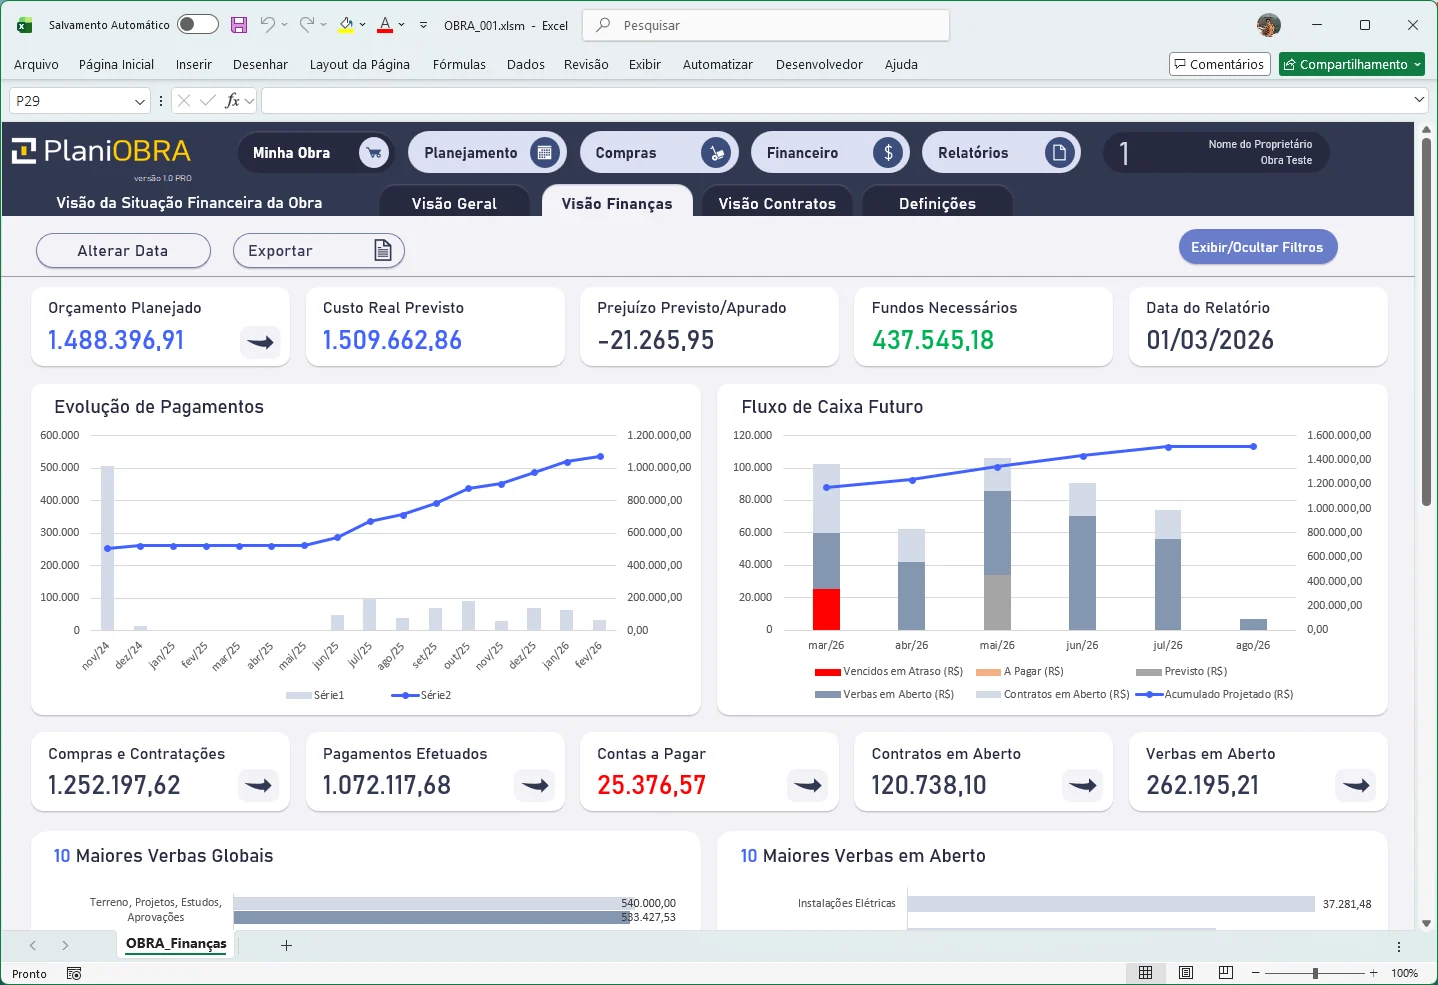Click arrow on Contratos em Aberto card
Screen dimensions: 1438x985
(x=1083, y=786)
